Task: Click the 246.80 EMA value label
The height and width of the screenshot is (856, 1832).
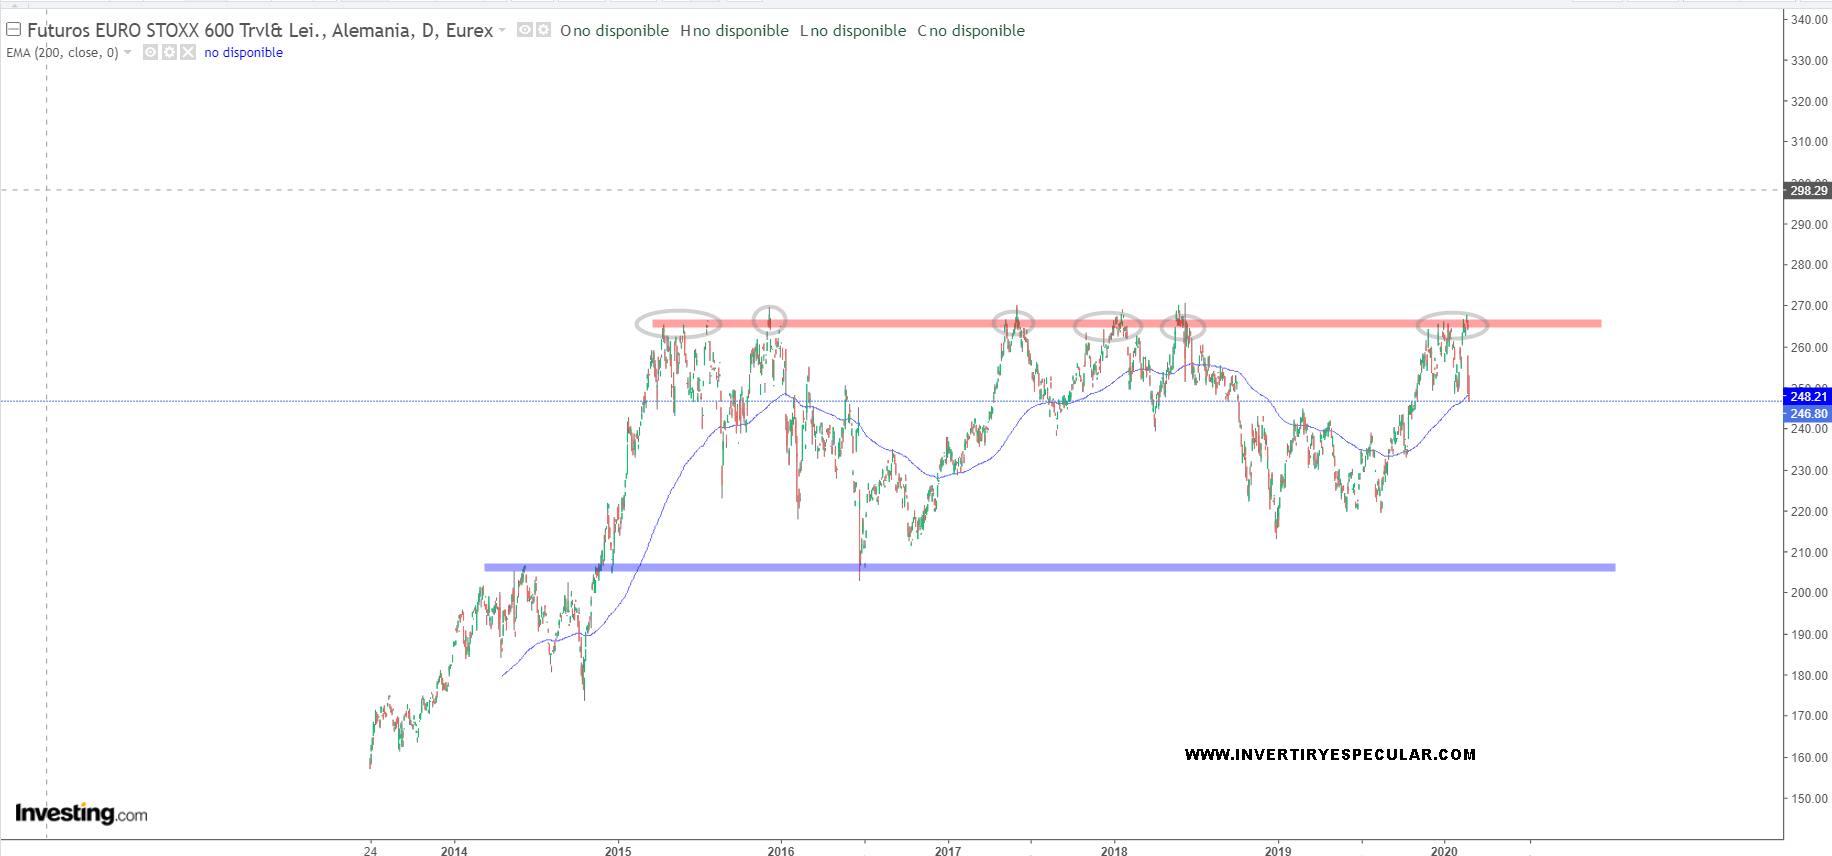Action: click(1808, 414)
